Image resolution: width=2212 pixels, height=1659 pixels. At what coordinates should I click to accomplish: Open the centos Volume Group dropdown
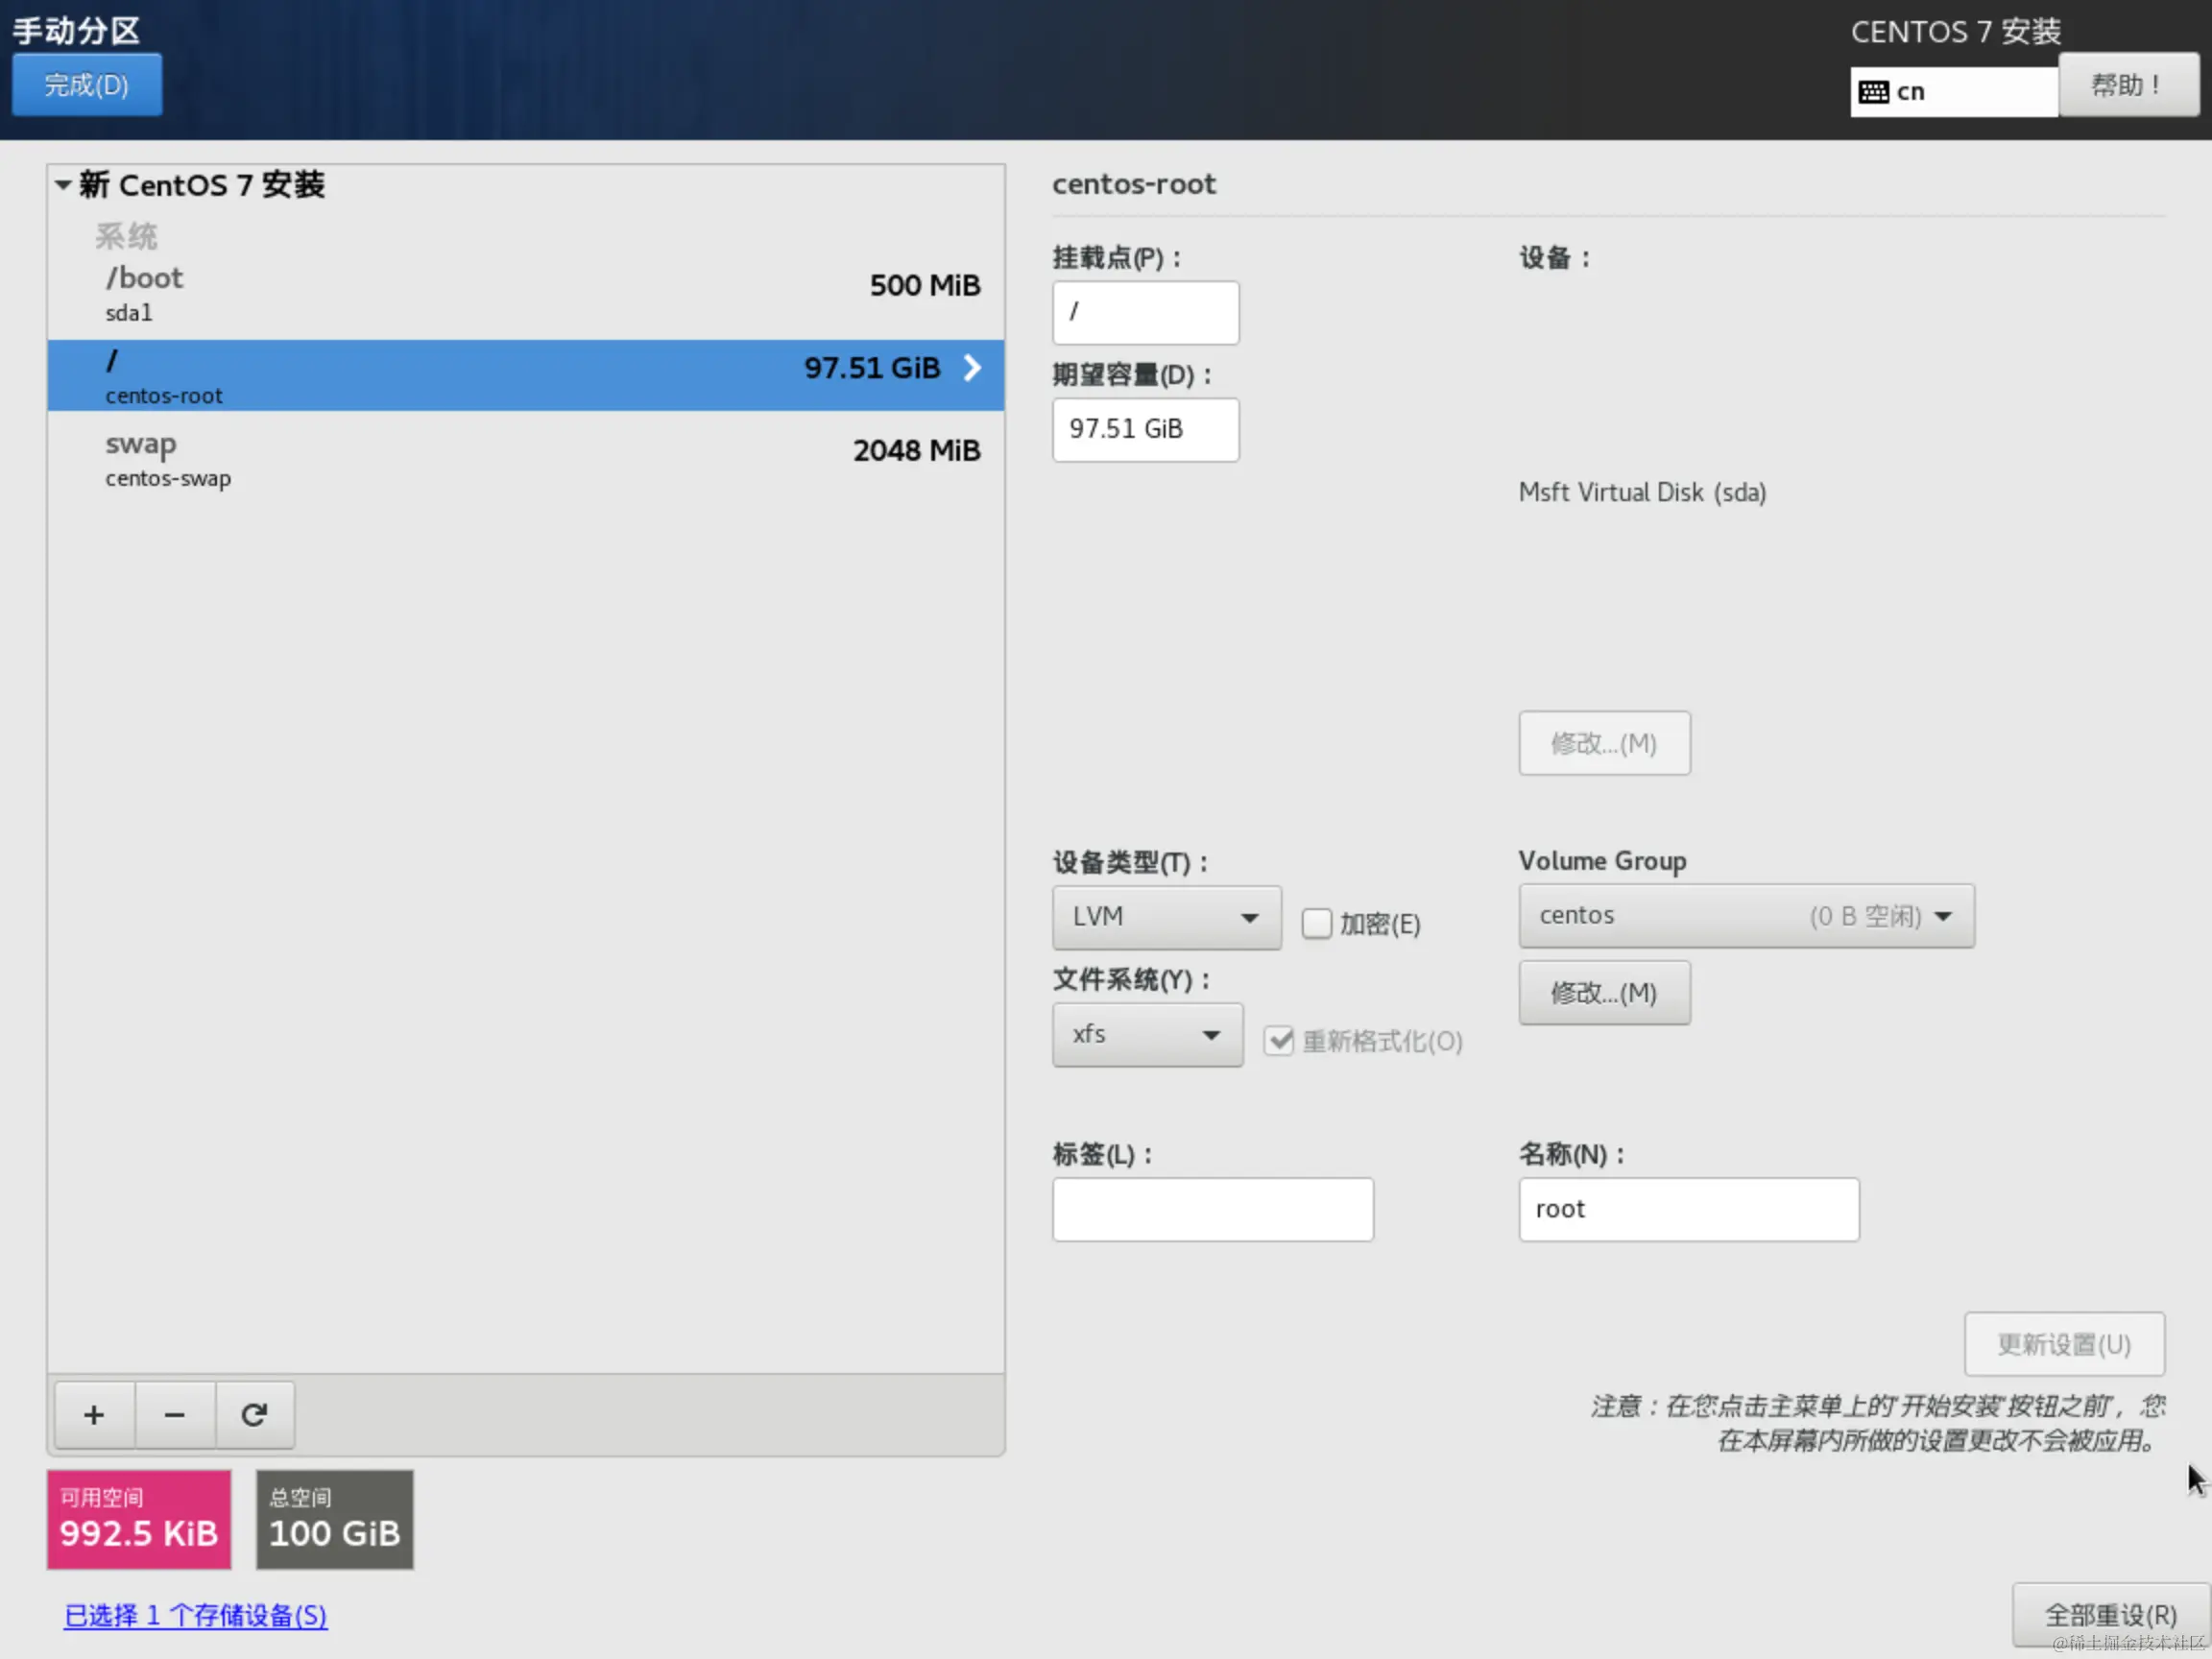1745,916
